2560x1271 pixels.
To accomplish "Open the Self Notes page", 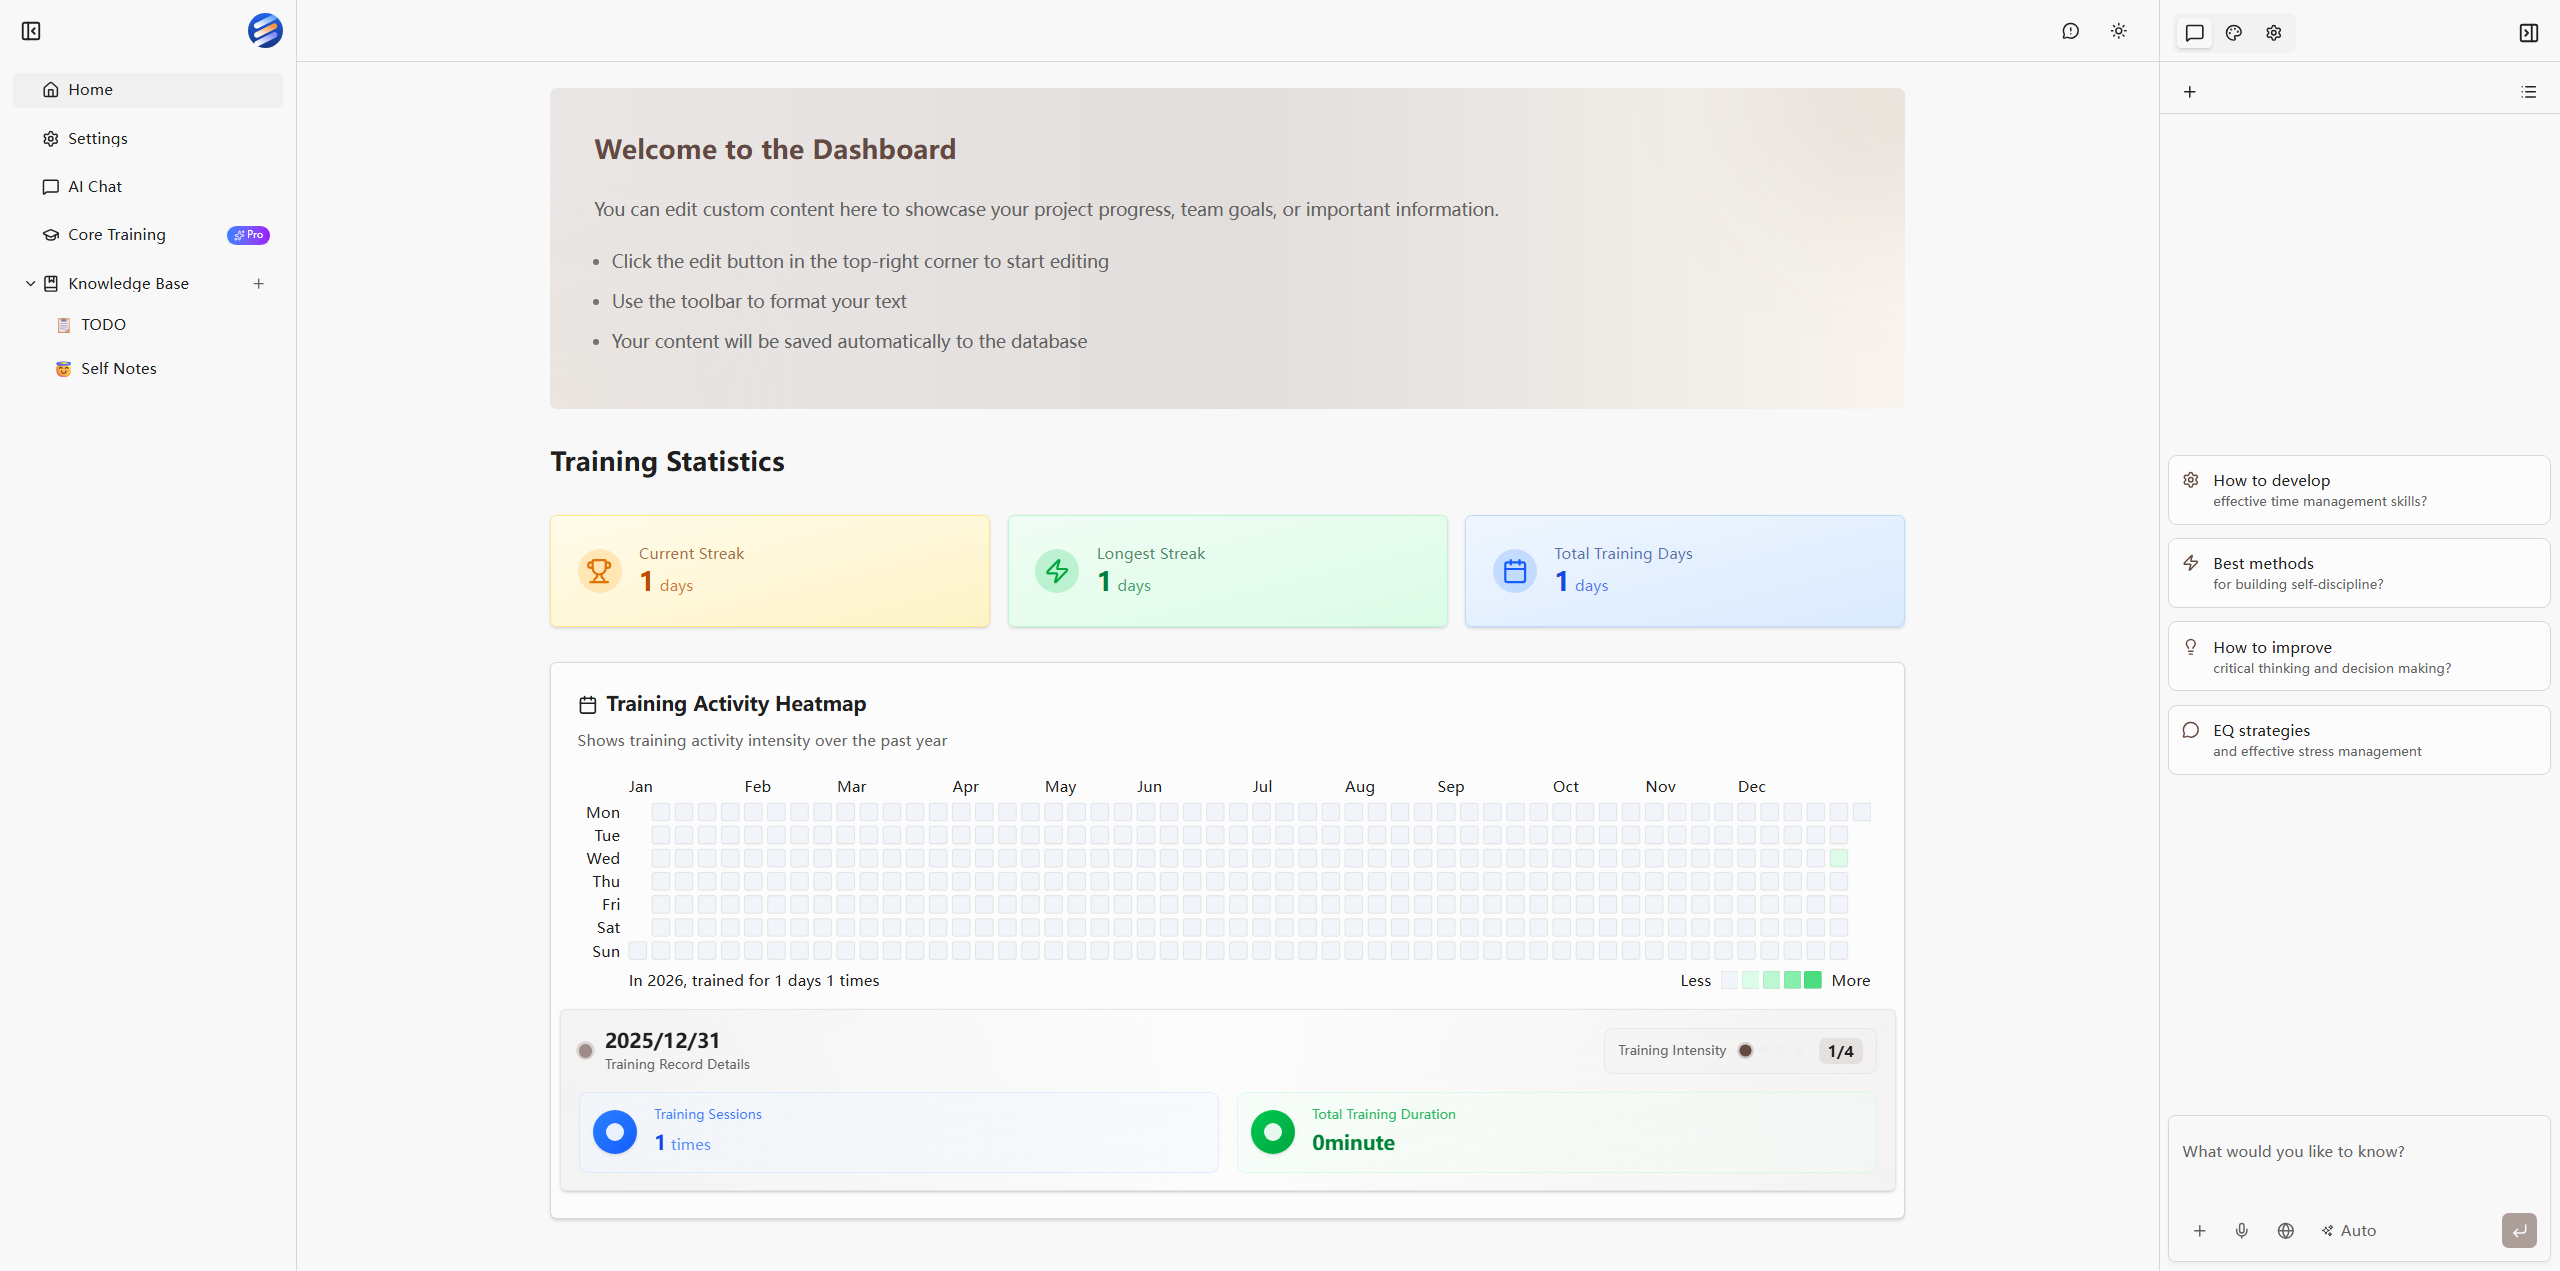I will 118,368.
